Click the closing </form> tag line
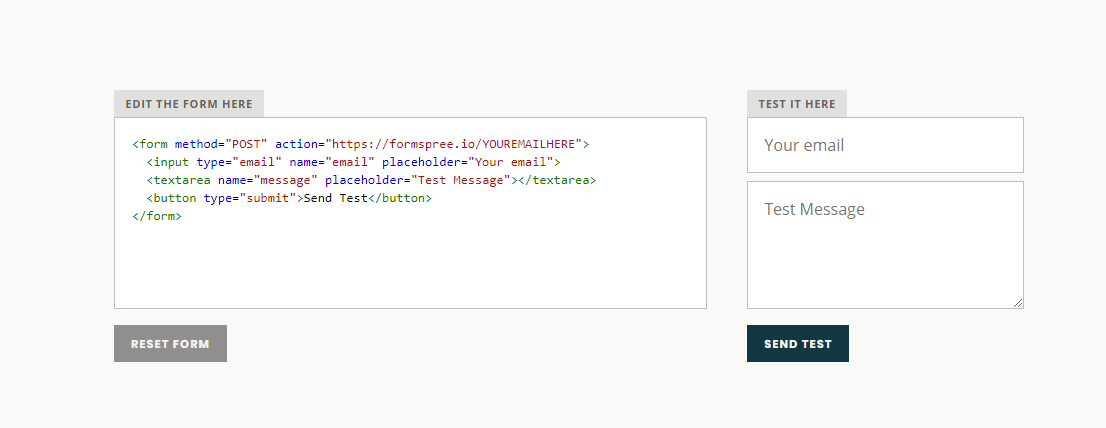1106x428 pixels. [157, 217]
